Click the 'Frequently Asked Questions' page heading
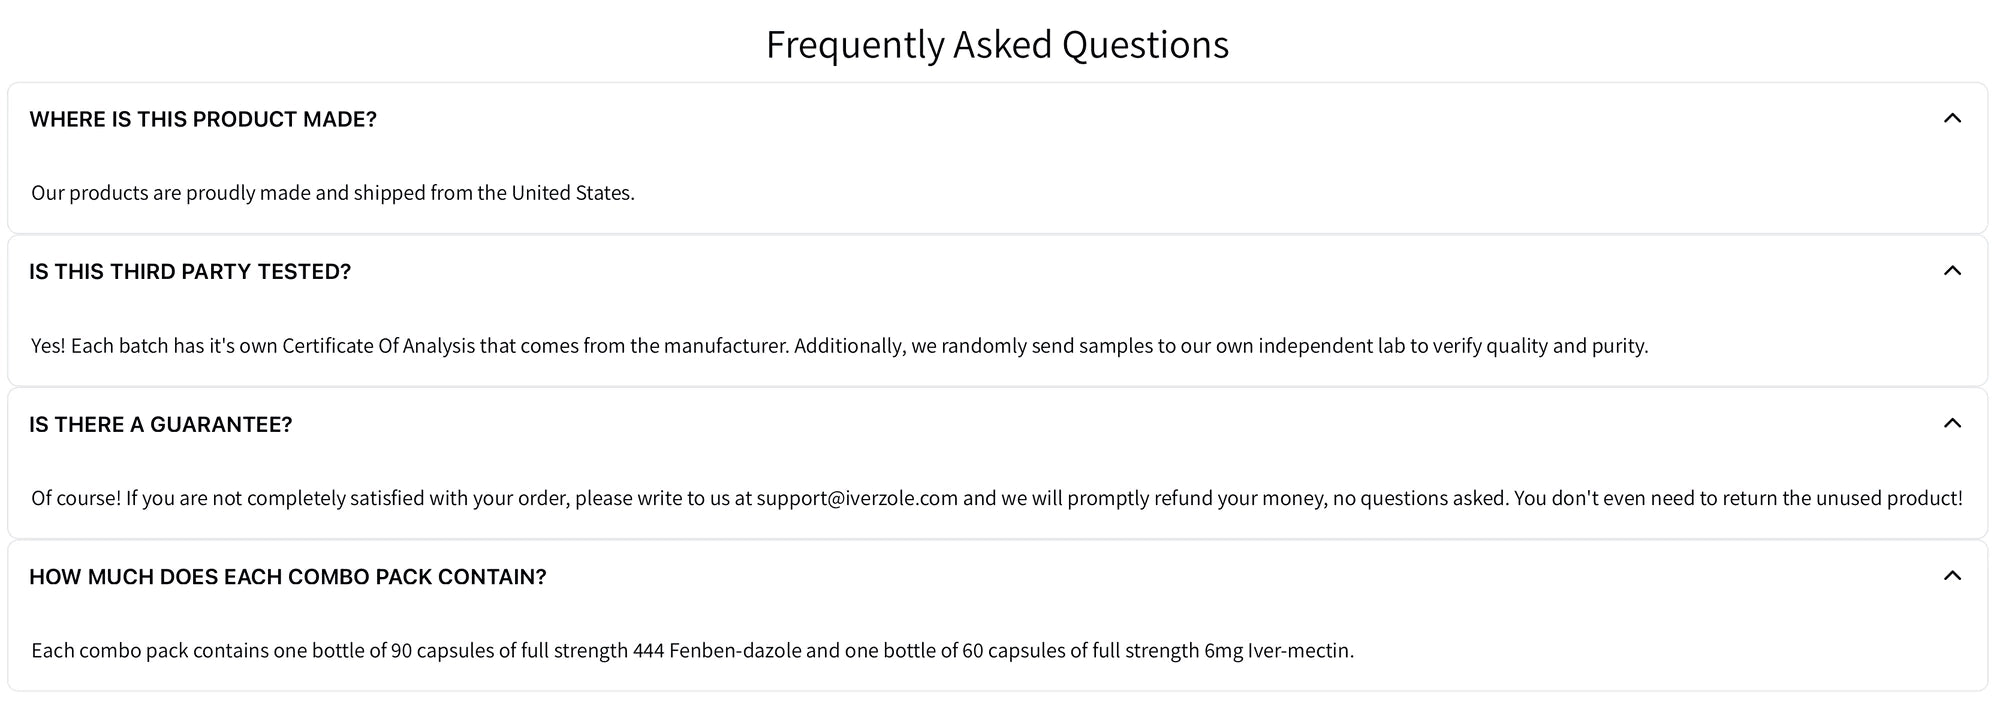 pos(997,45)
